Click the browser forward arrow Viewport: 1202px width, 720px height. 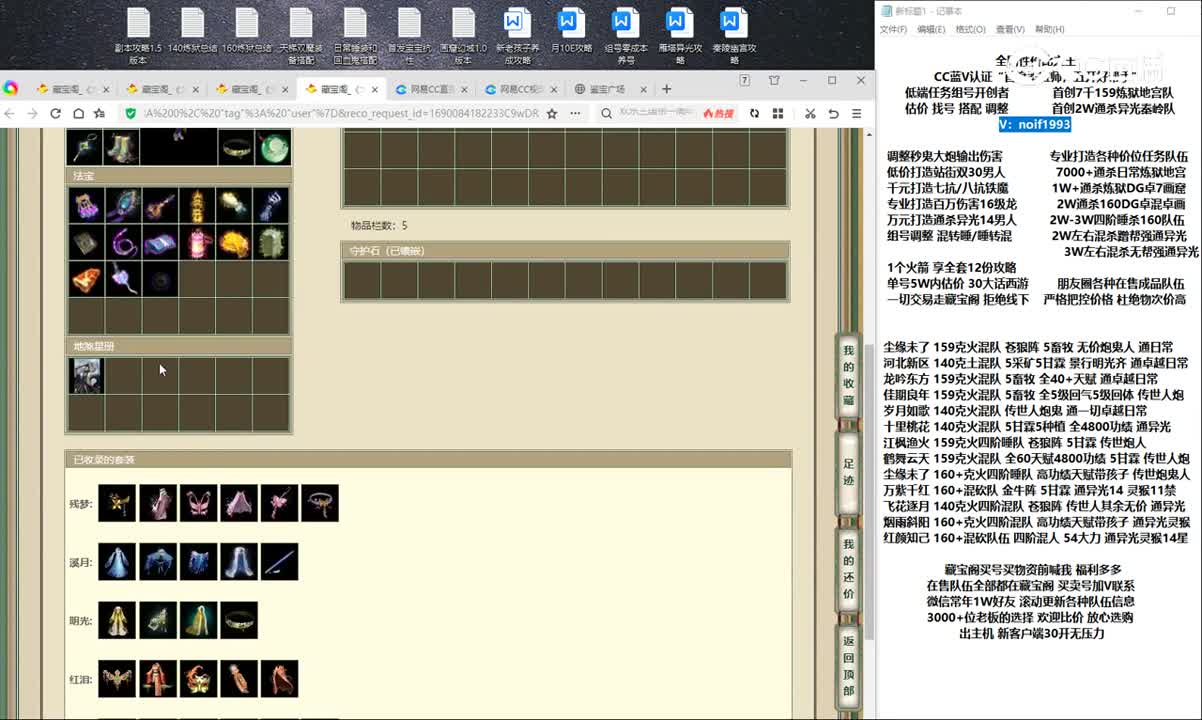(33, 114)
